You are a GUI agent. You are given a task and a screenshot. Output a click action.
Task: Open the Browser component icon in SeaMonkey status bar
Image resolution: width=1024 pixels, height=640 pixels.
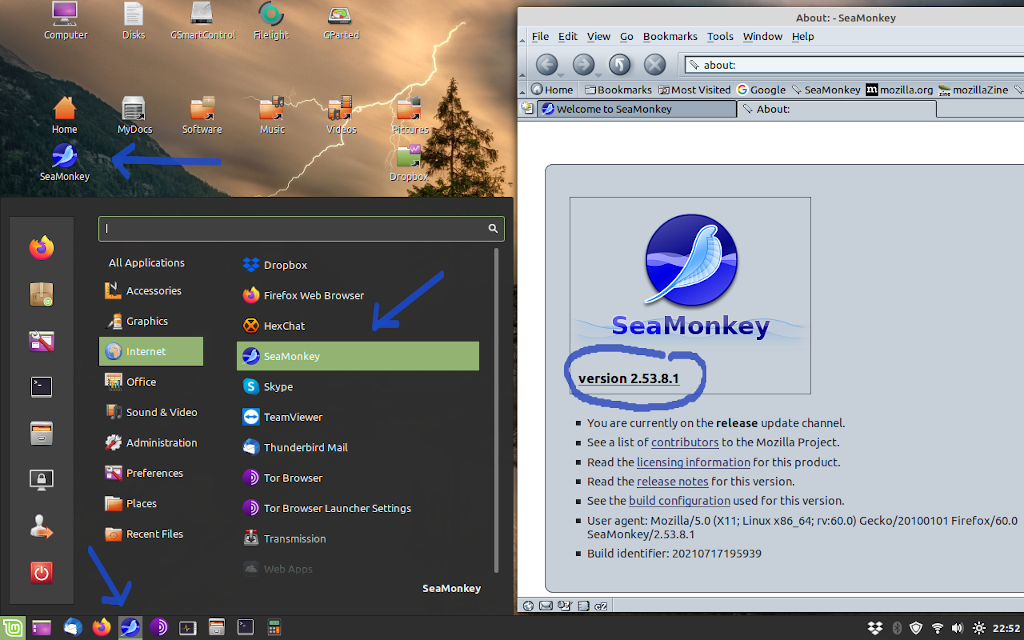528,606
